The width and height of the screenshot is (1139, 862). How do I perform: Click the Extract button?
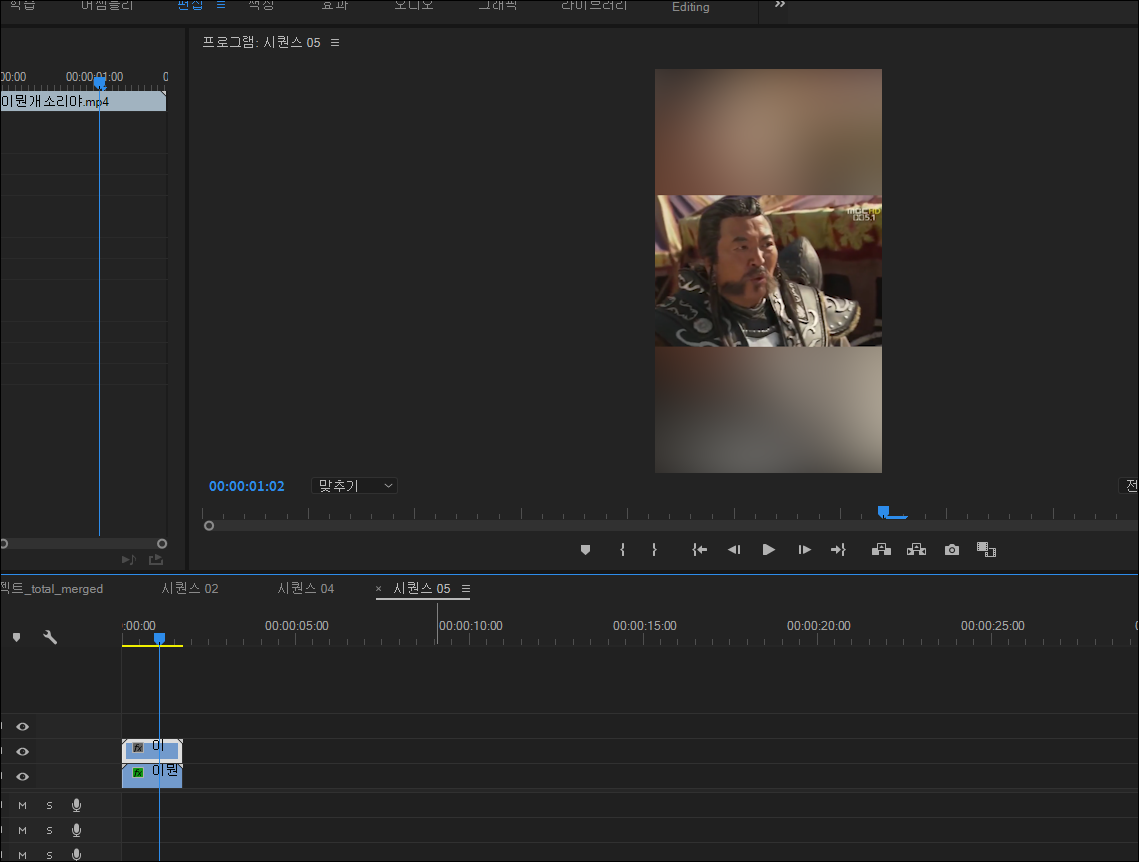tap(916, 550)
